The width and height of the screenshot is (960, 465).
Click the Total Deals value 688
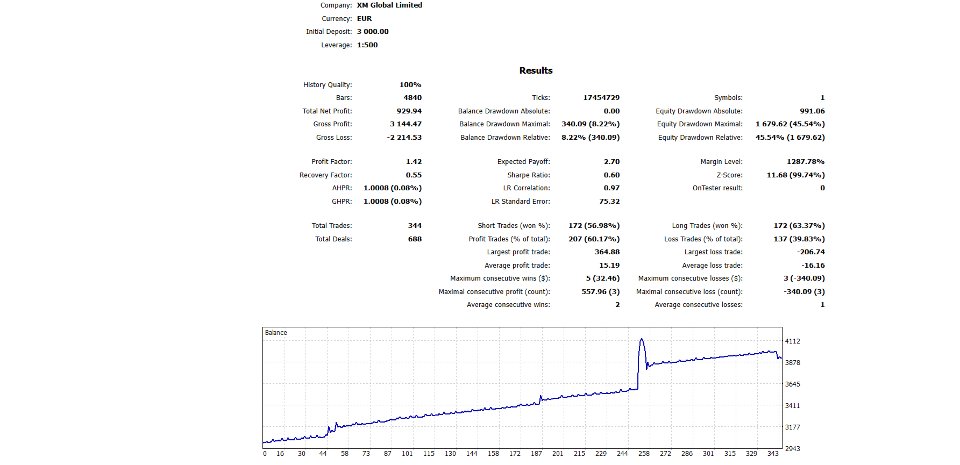(x=415, y=239)
